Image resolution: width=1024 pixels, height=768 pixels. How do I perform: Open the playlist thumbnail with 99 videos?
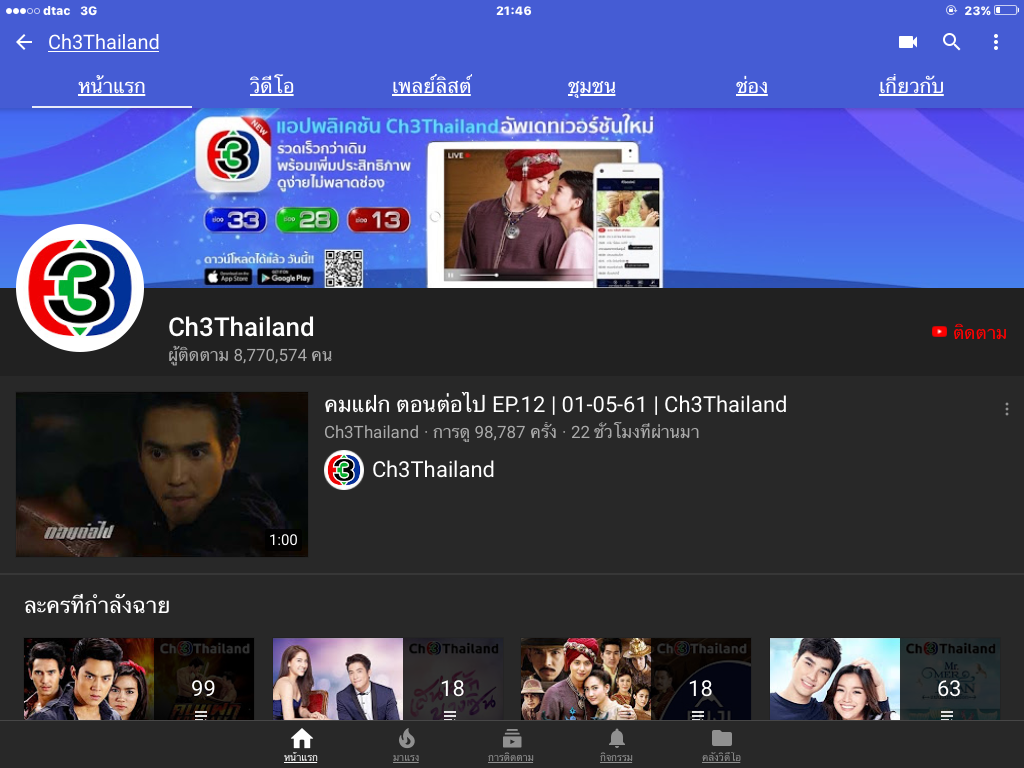(139, 679)
